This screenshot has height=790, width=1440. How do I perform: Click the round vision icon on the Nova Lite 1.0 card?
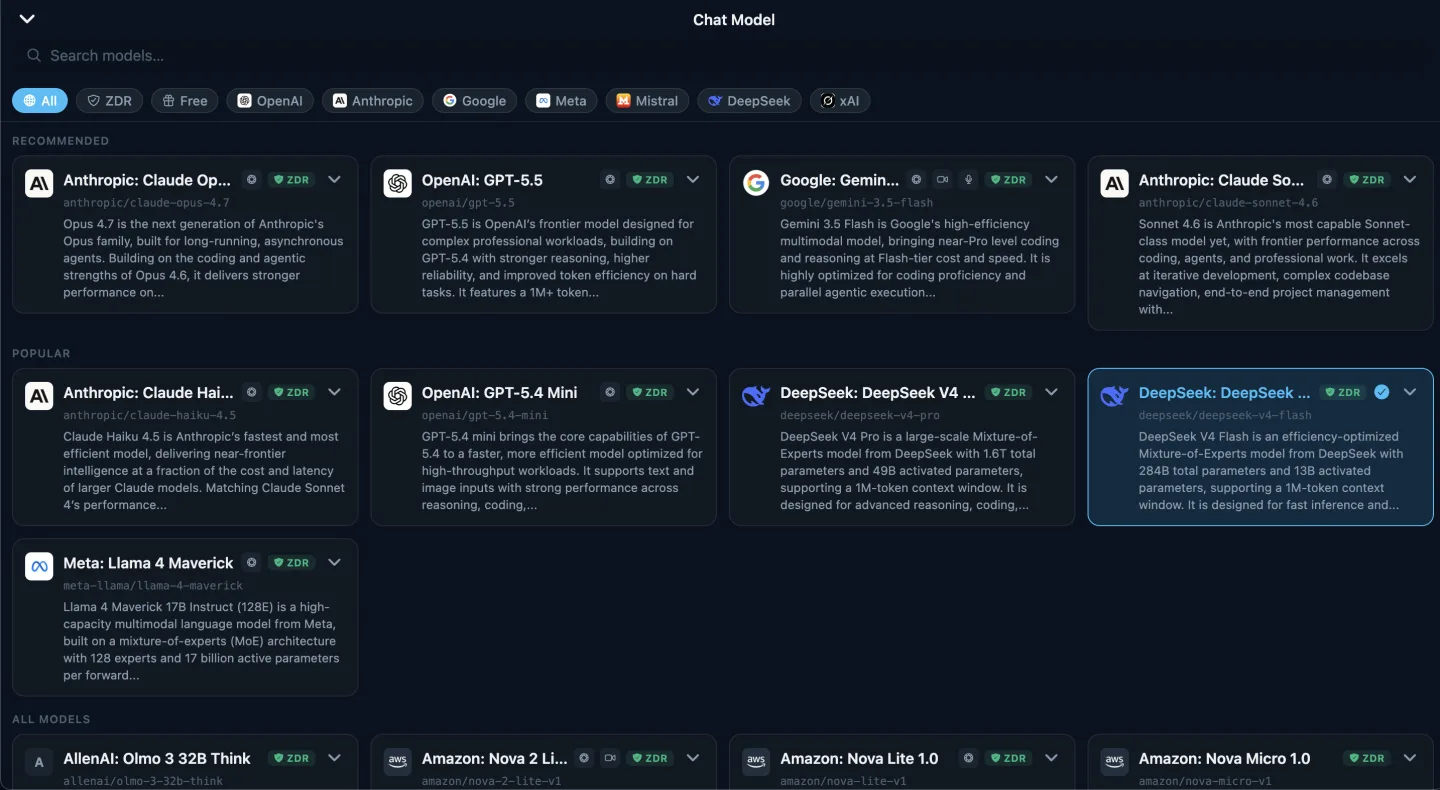pos(968,758)
